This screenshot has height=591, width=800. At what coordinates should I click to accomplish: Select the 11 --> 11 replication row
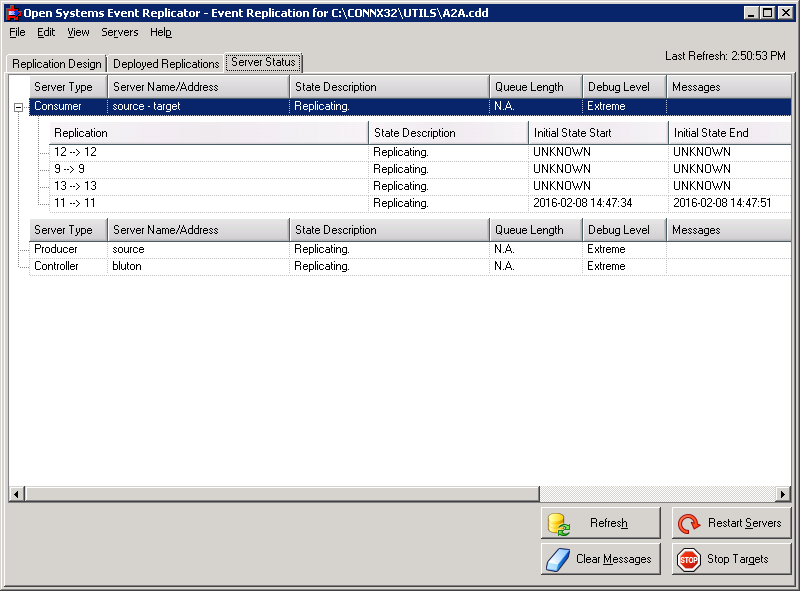coord(200,202)
